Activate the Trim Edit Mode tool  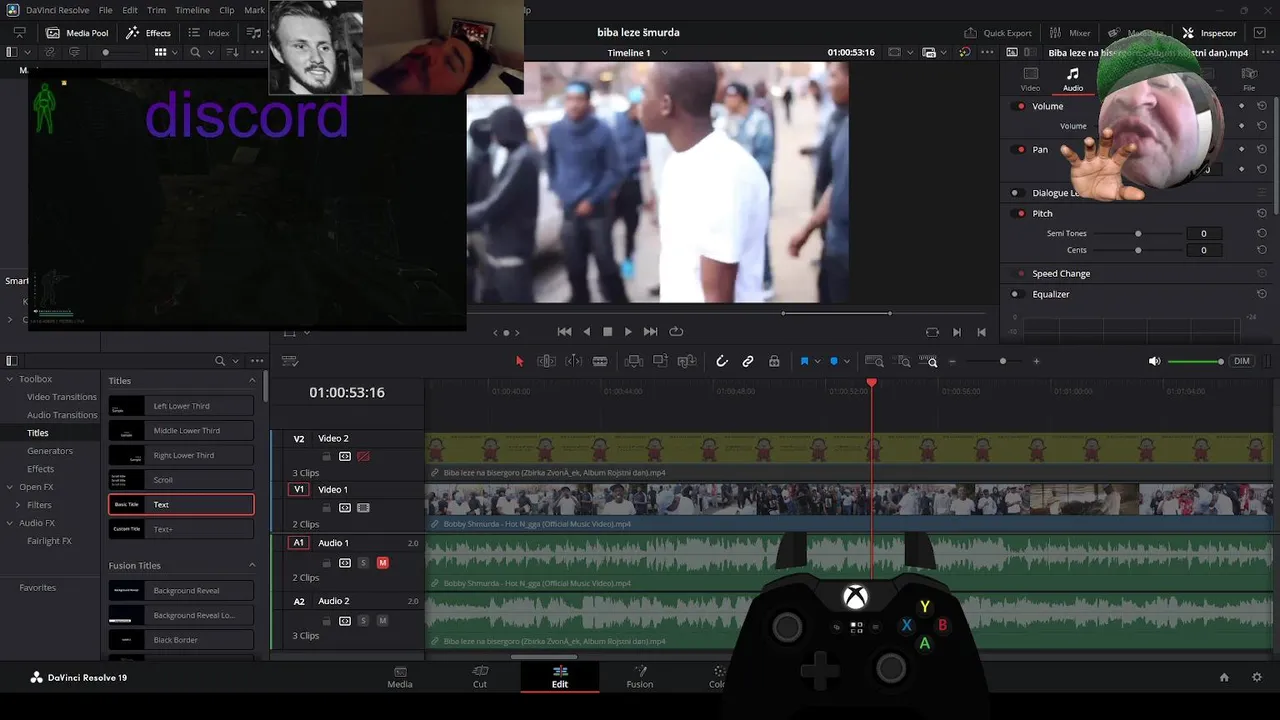pyautogui.click(x=546, y=361)
